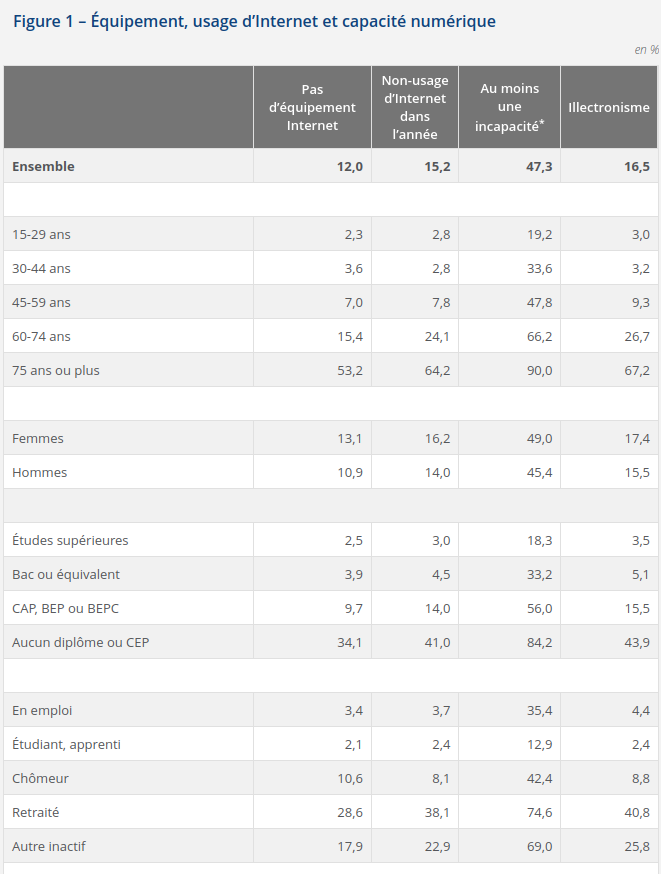Click the 'Non-usage d'Internet dans l'année' header
Screen dimensions: 661x874
[x=415, y=108]
